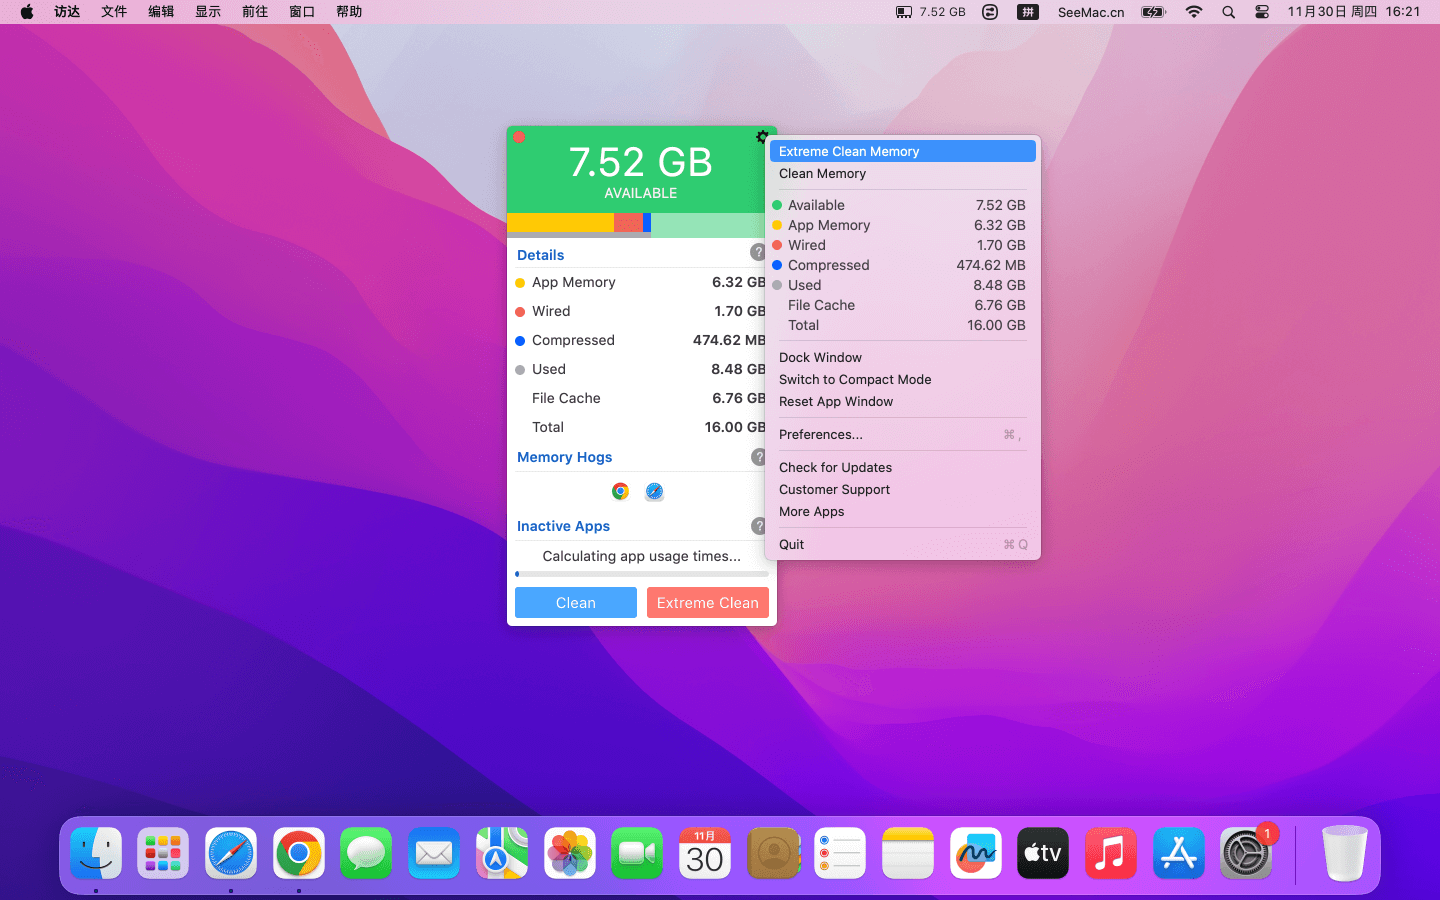Open Finder from the Dock
This screenshot has height=900, width=1440.
96,853
